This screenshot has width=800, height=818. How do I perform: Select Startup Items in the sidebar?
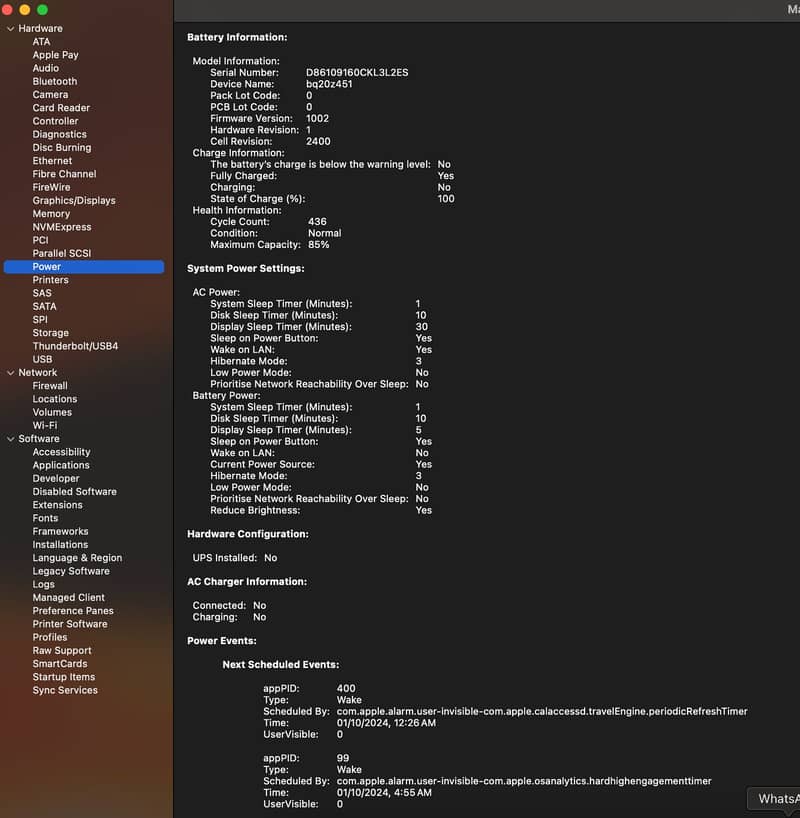(x=64, y=677)
